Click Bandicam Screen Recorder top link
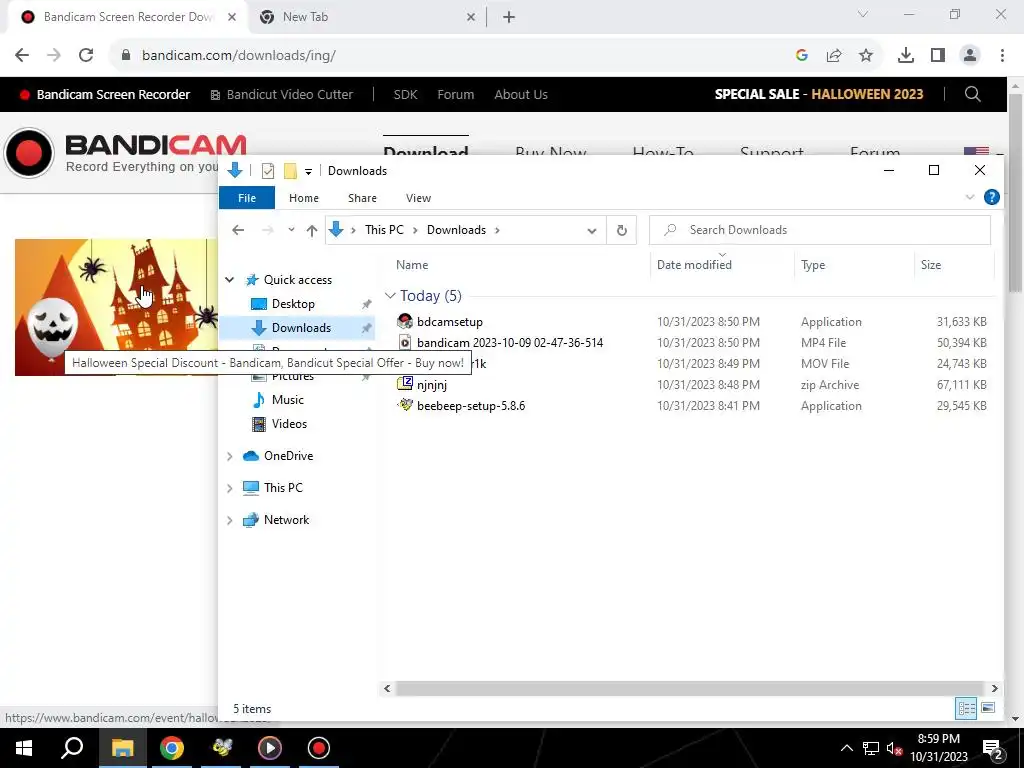The height and width of the screenshot is (768, 1024). coord(104,94)
